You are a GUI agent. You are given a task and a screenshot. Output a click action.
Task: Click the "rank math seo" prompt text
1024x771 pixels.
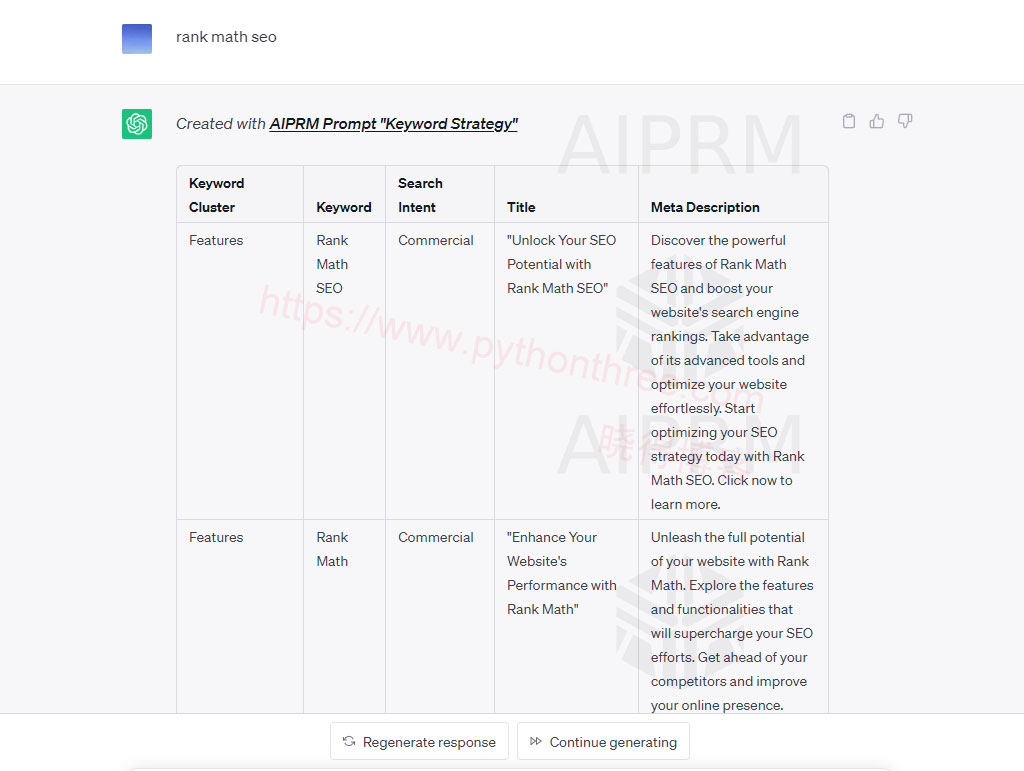226,37
